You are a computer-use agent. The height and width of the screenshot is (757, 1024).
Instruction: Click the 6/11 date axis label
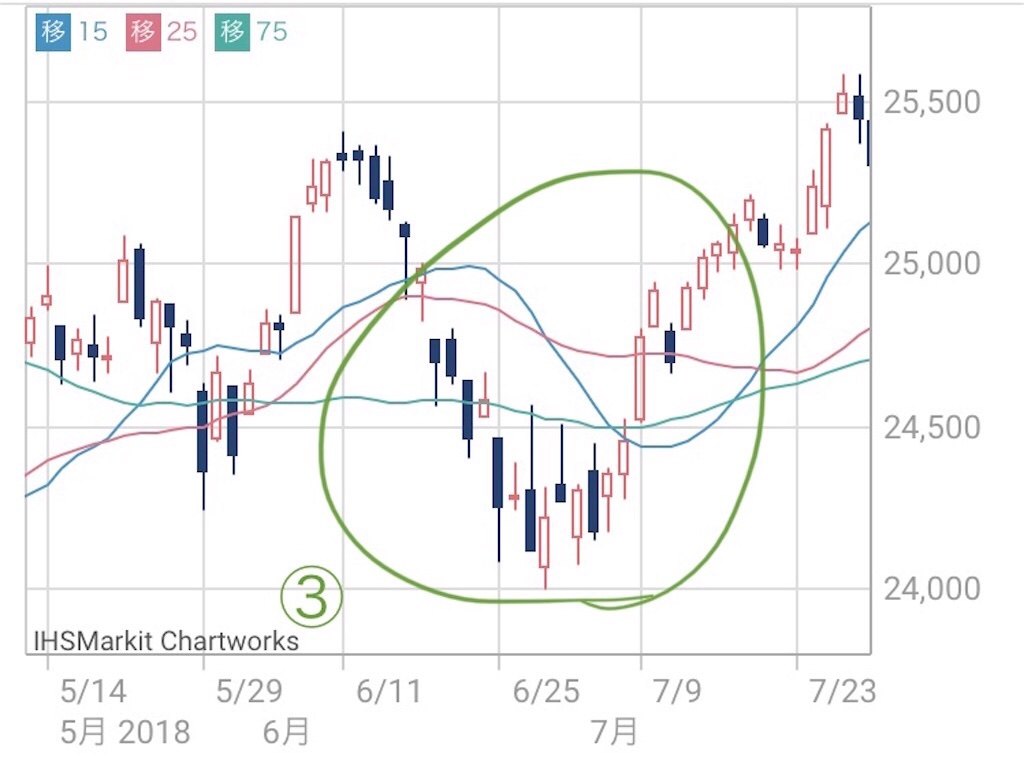(x=389, y=691)
